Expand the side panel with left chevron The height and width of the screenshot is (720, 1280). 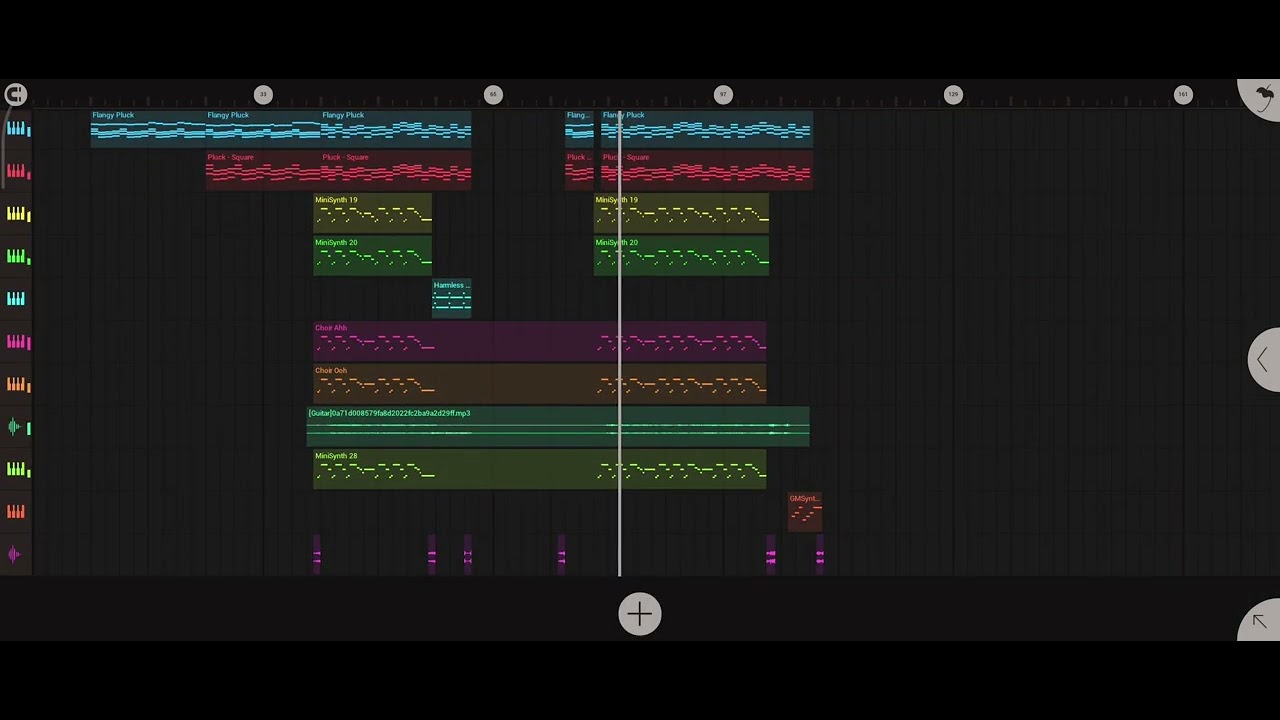click(1264, 360)
